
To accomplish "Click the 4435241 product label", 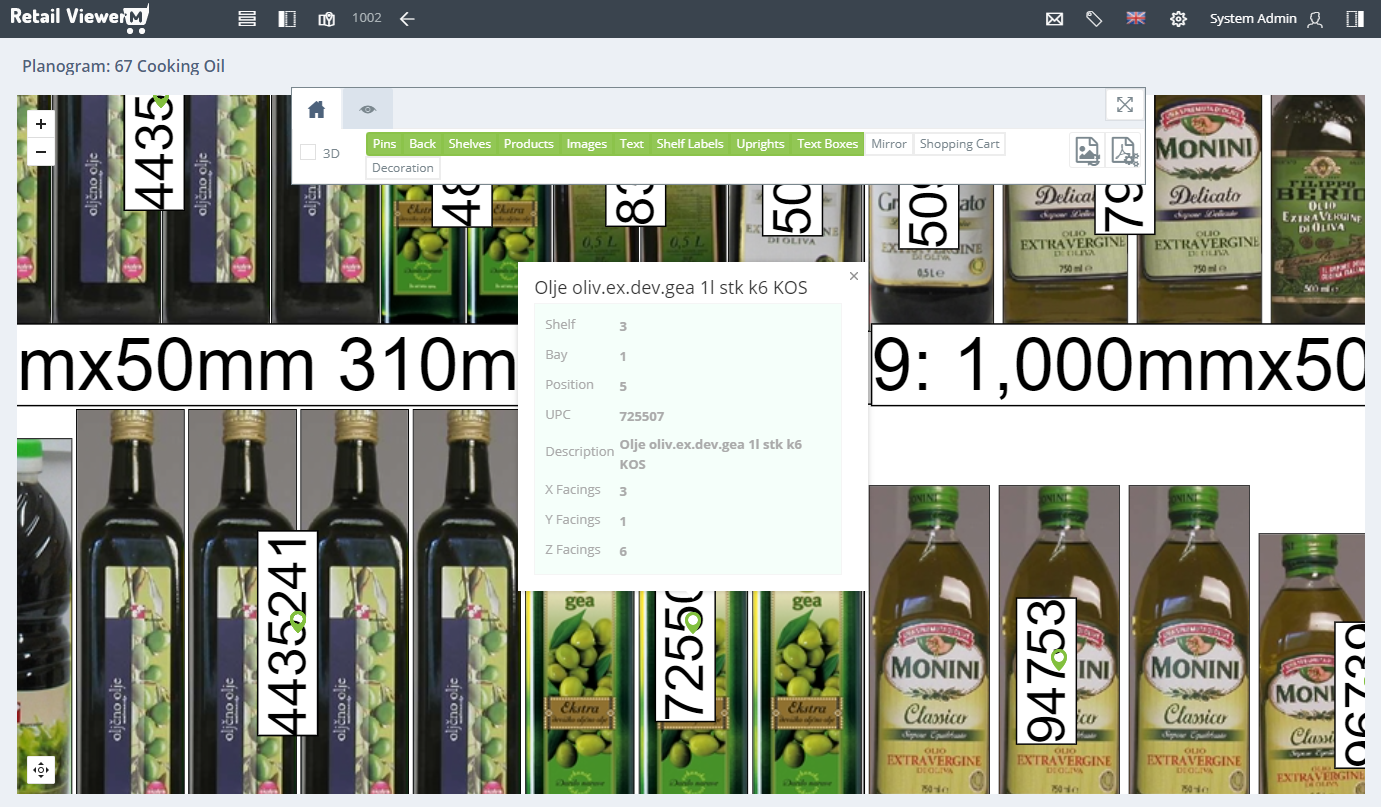I will point(288,633).
